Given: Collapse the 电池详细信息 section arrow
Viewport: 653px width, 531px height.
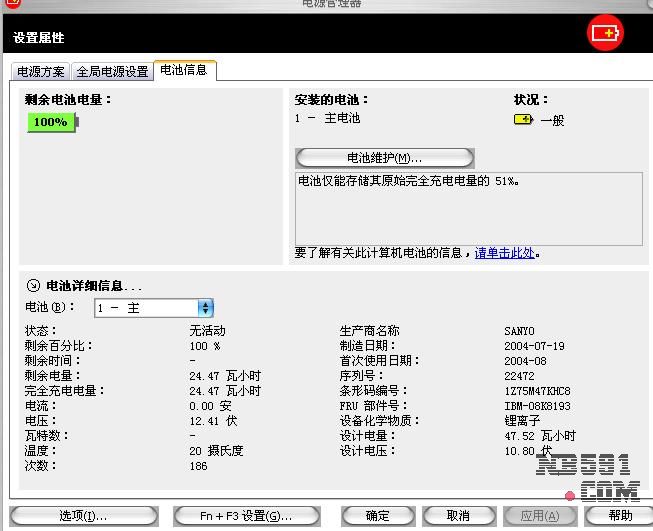Looking at the screenshot, I should point(33,285).
